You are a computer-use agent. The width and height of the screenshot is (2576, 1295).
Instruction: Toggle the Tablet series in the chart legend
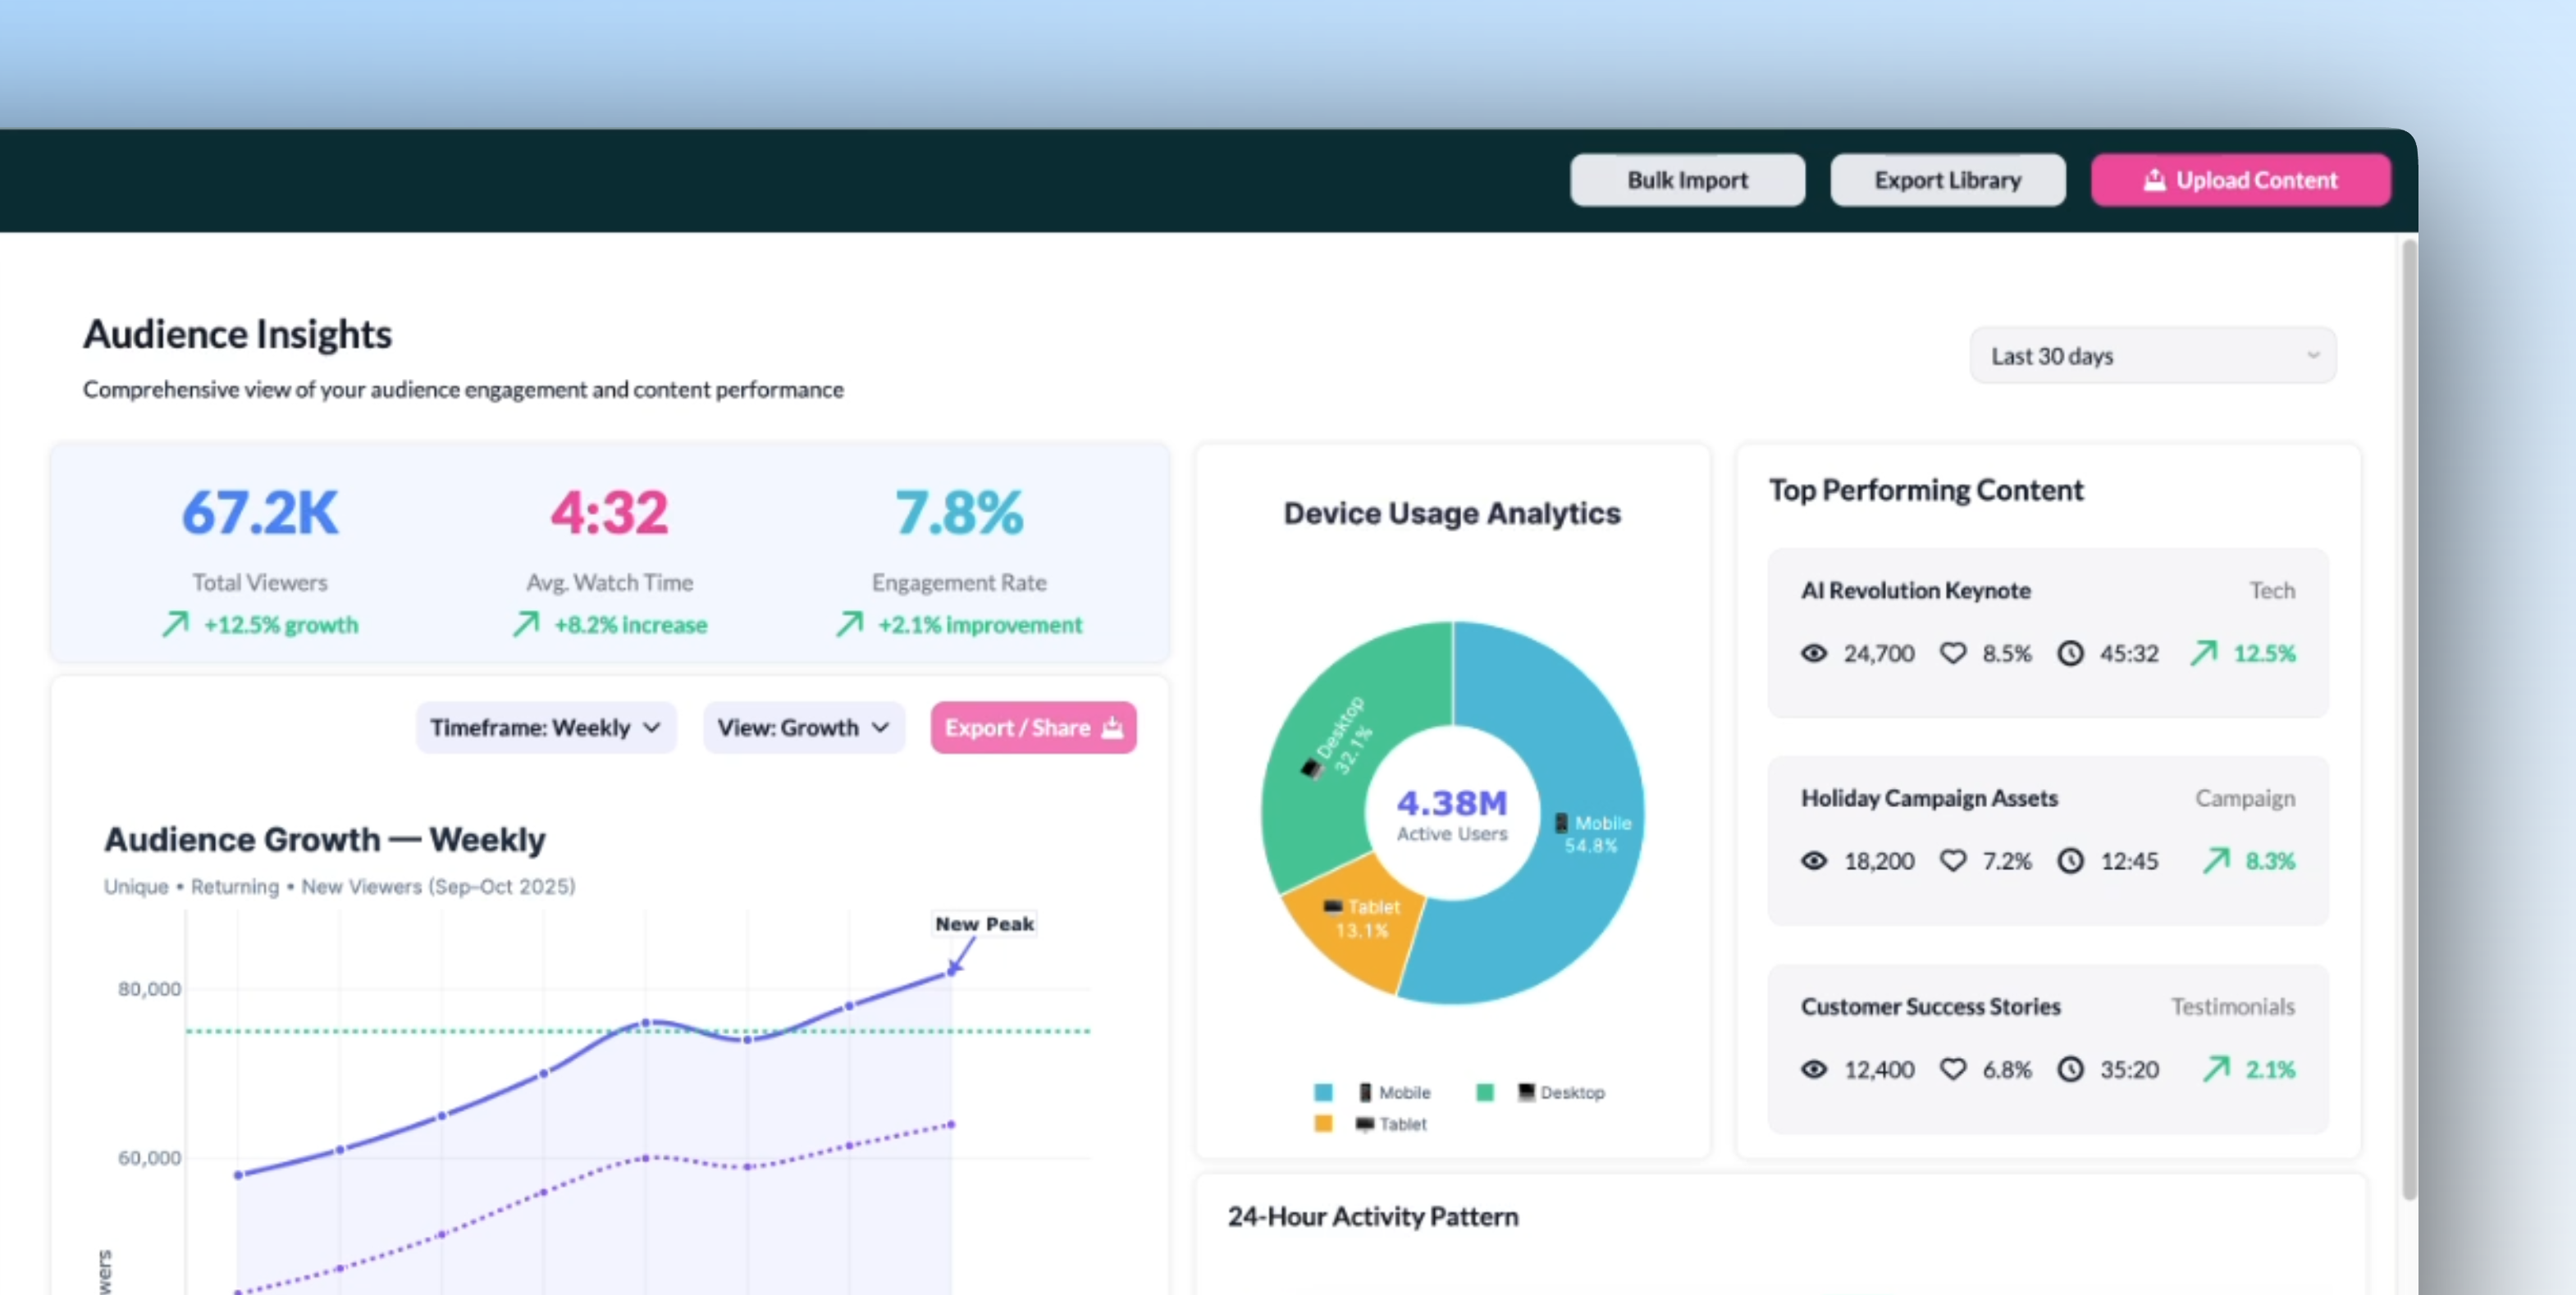pyautogui.click(x=1391, y=1124)
